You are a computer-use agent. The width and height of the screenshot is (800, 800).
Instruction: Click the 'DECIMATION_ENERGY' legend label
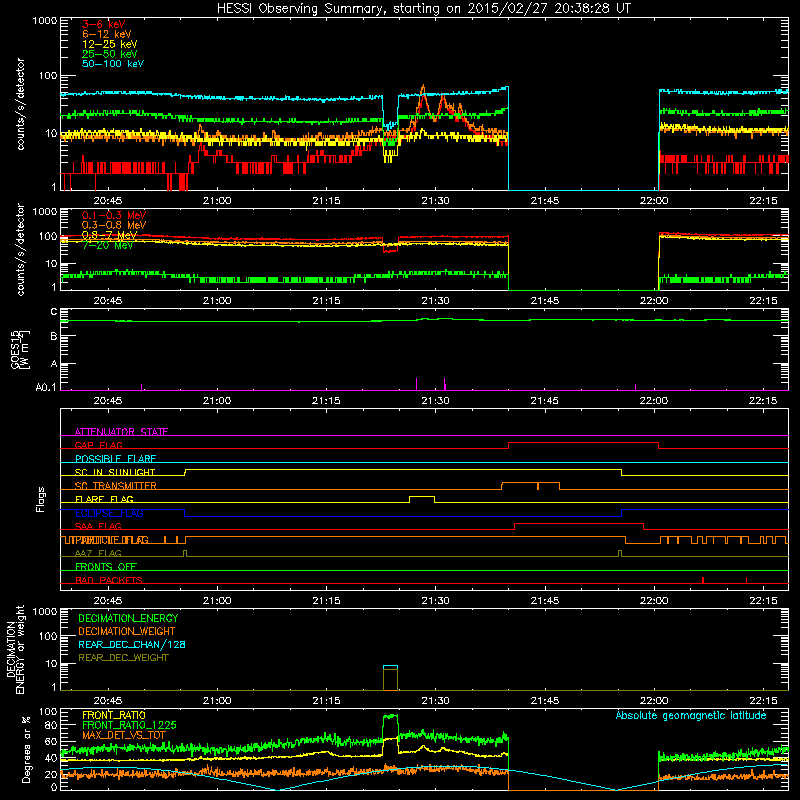pyautogui.click(x=128, y=618)
